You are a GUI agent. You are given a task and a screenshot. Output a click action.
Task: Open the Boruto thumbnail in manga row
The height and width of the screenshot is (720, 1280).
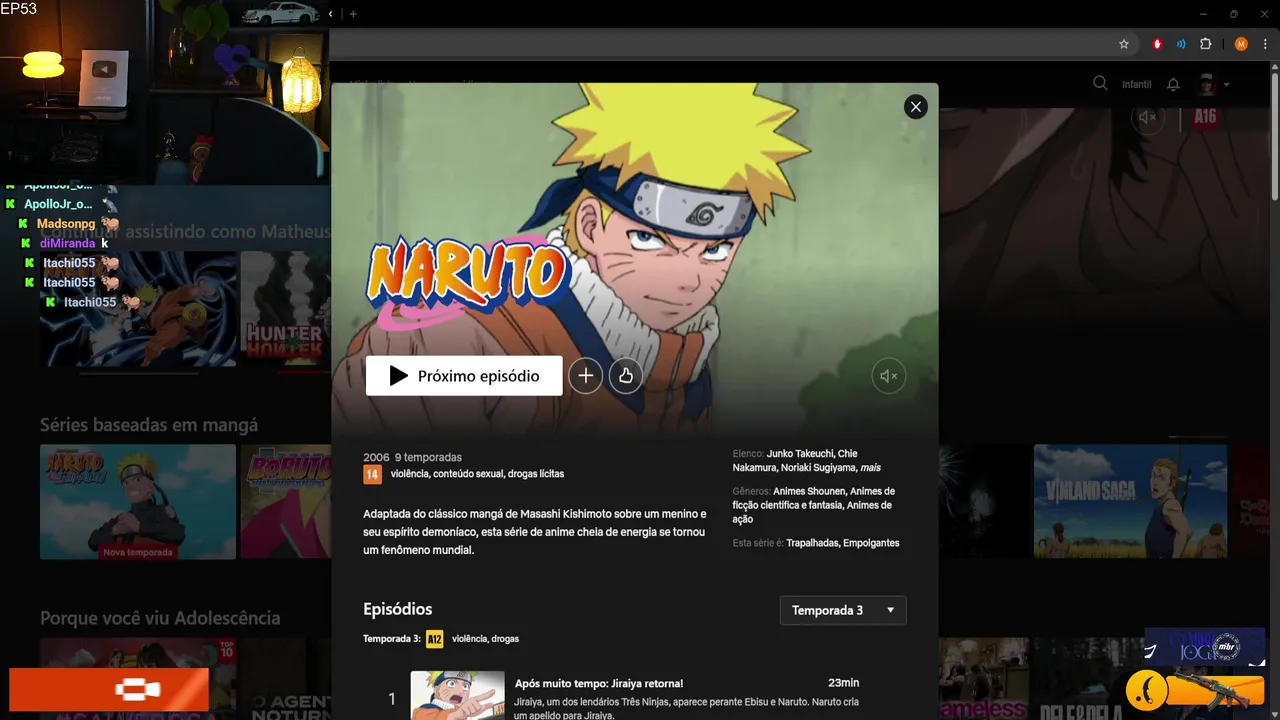point(286,502)
